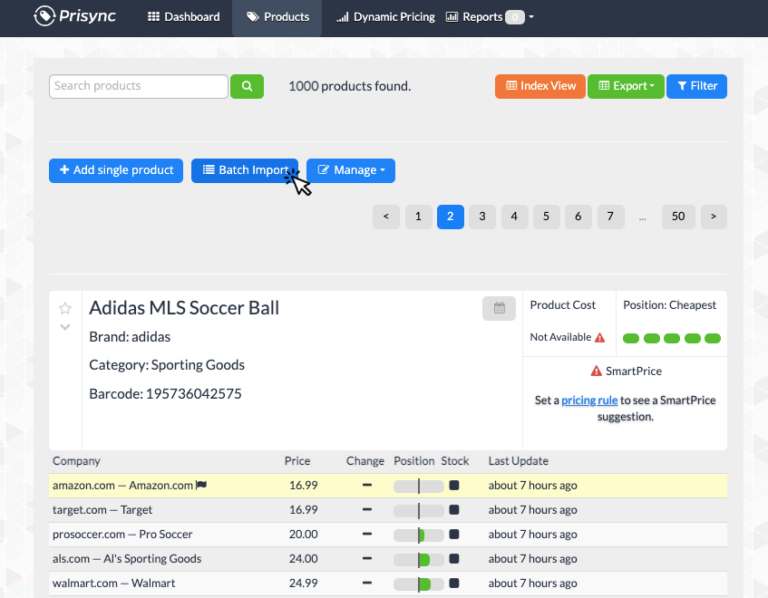Open the Manage dropdown
The height and width of the screenshot is (598, 768).
pyautogui.click(x=351, y=170)
